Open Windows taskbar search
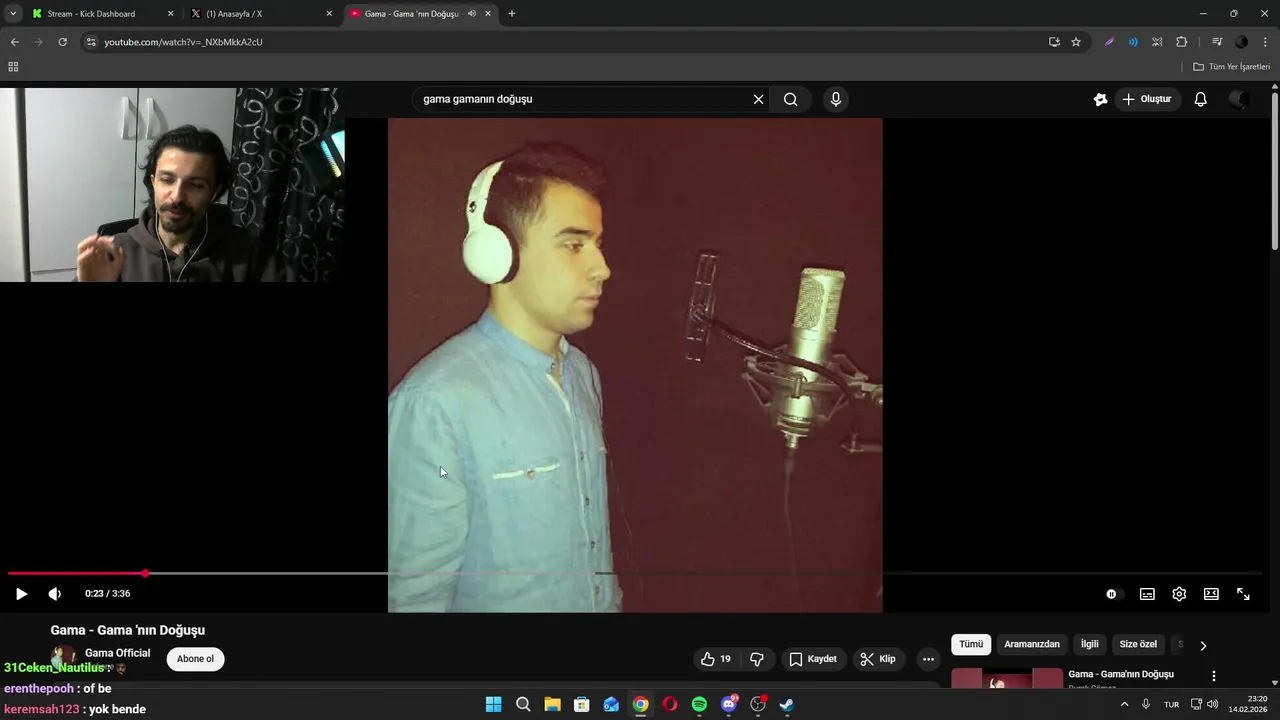Screen dimensions: 1280x720 [x=523, y=705]
